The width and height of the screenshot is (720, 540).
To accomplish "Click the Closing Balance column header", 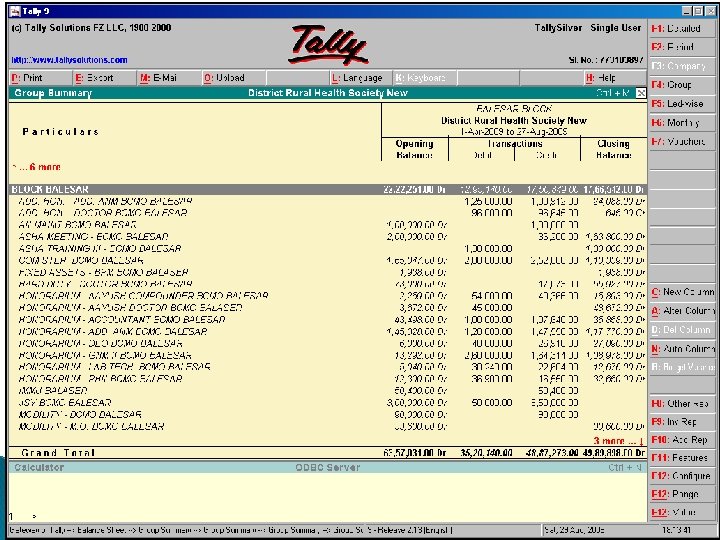I will [613, 149].
